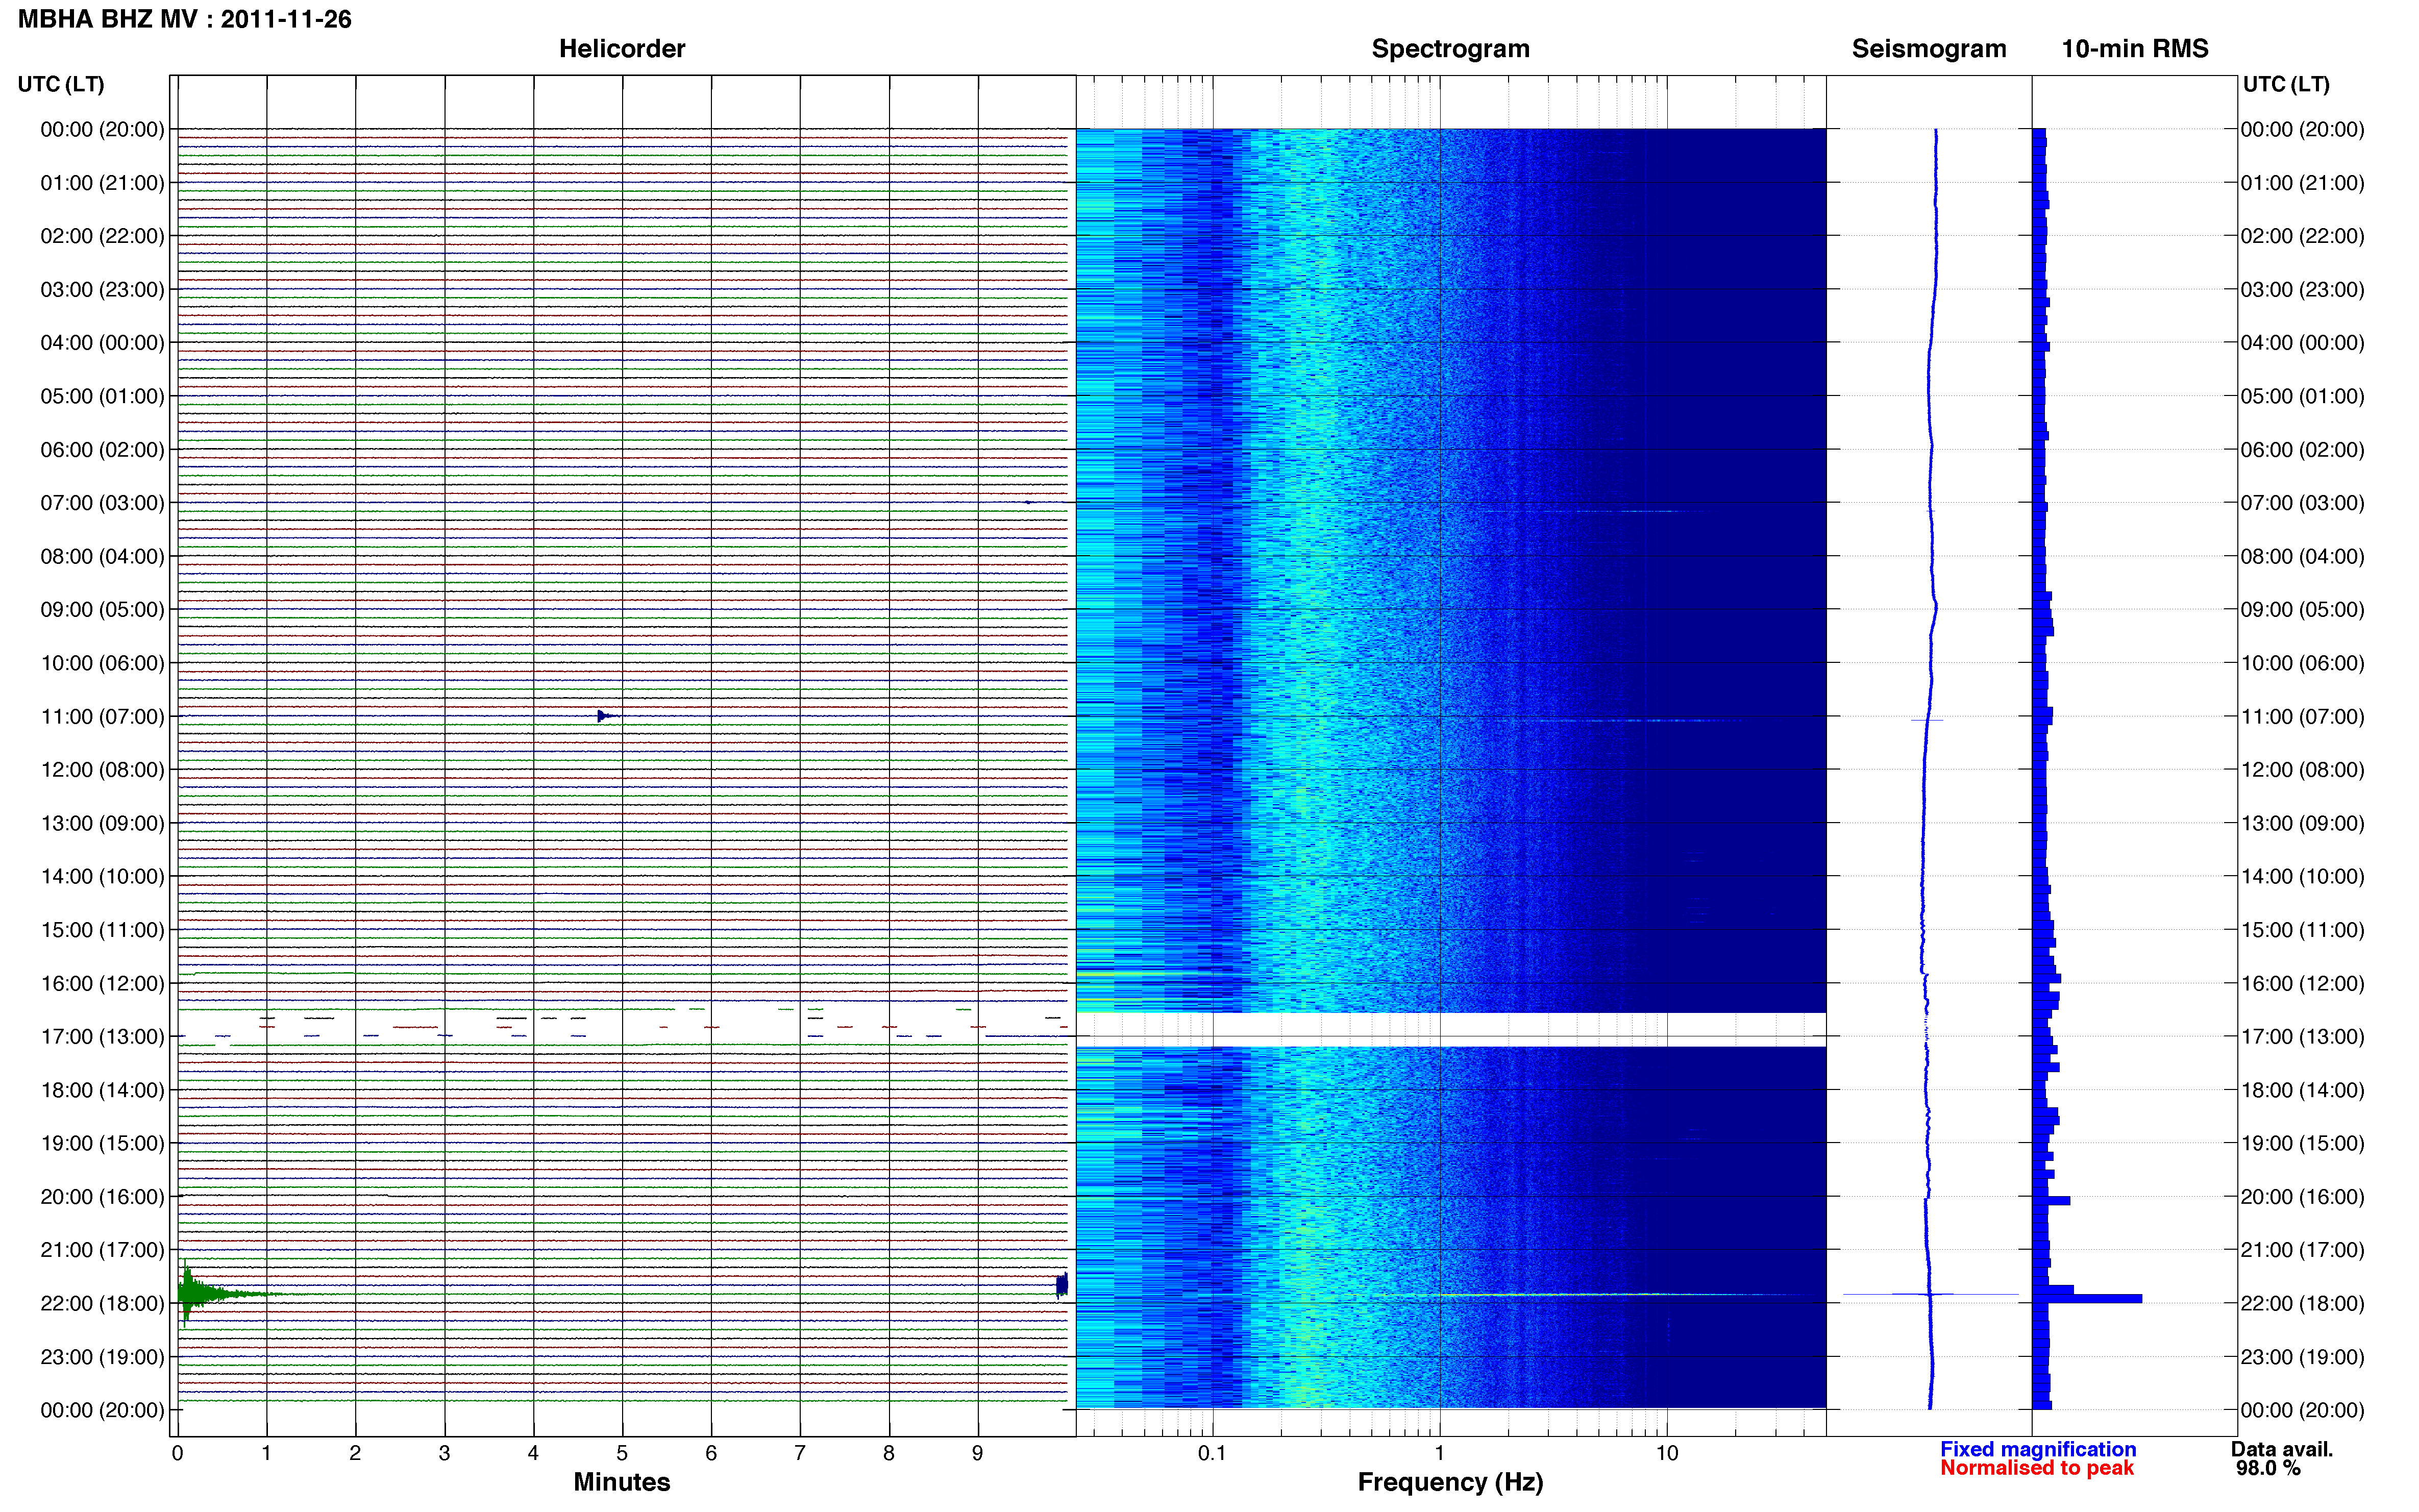Click the right '09:00 (05:00)' time label
The image size is (2419, 1512).
[x=2302, y=610]
